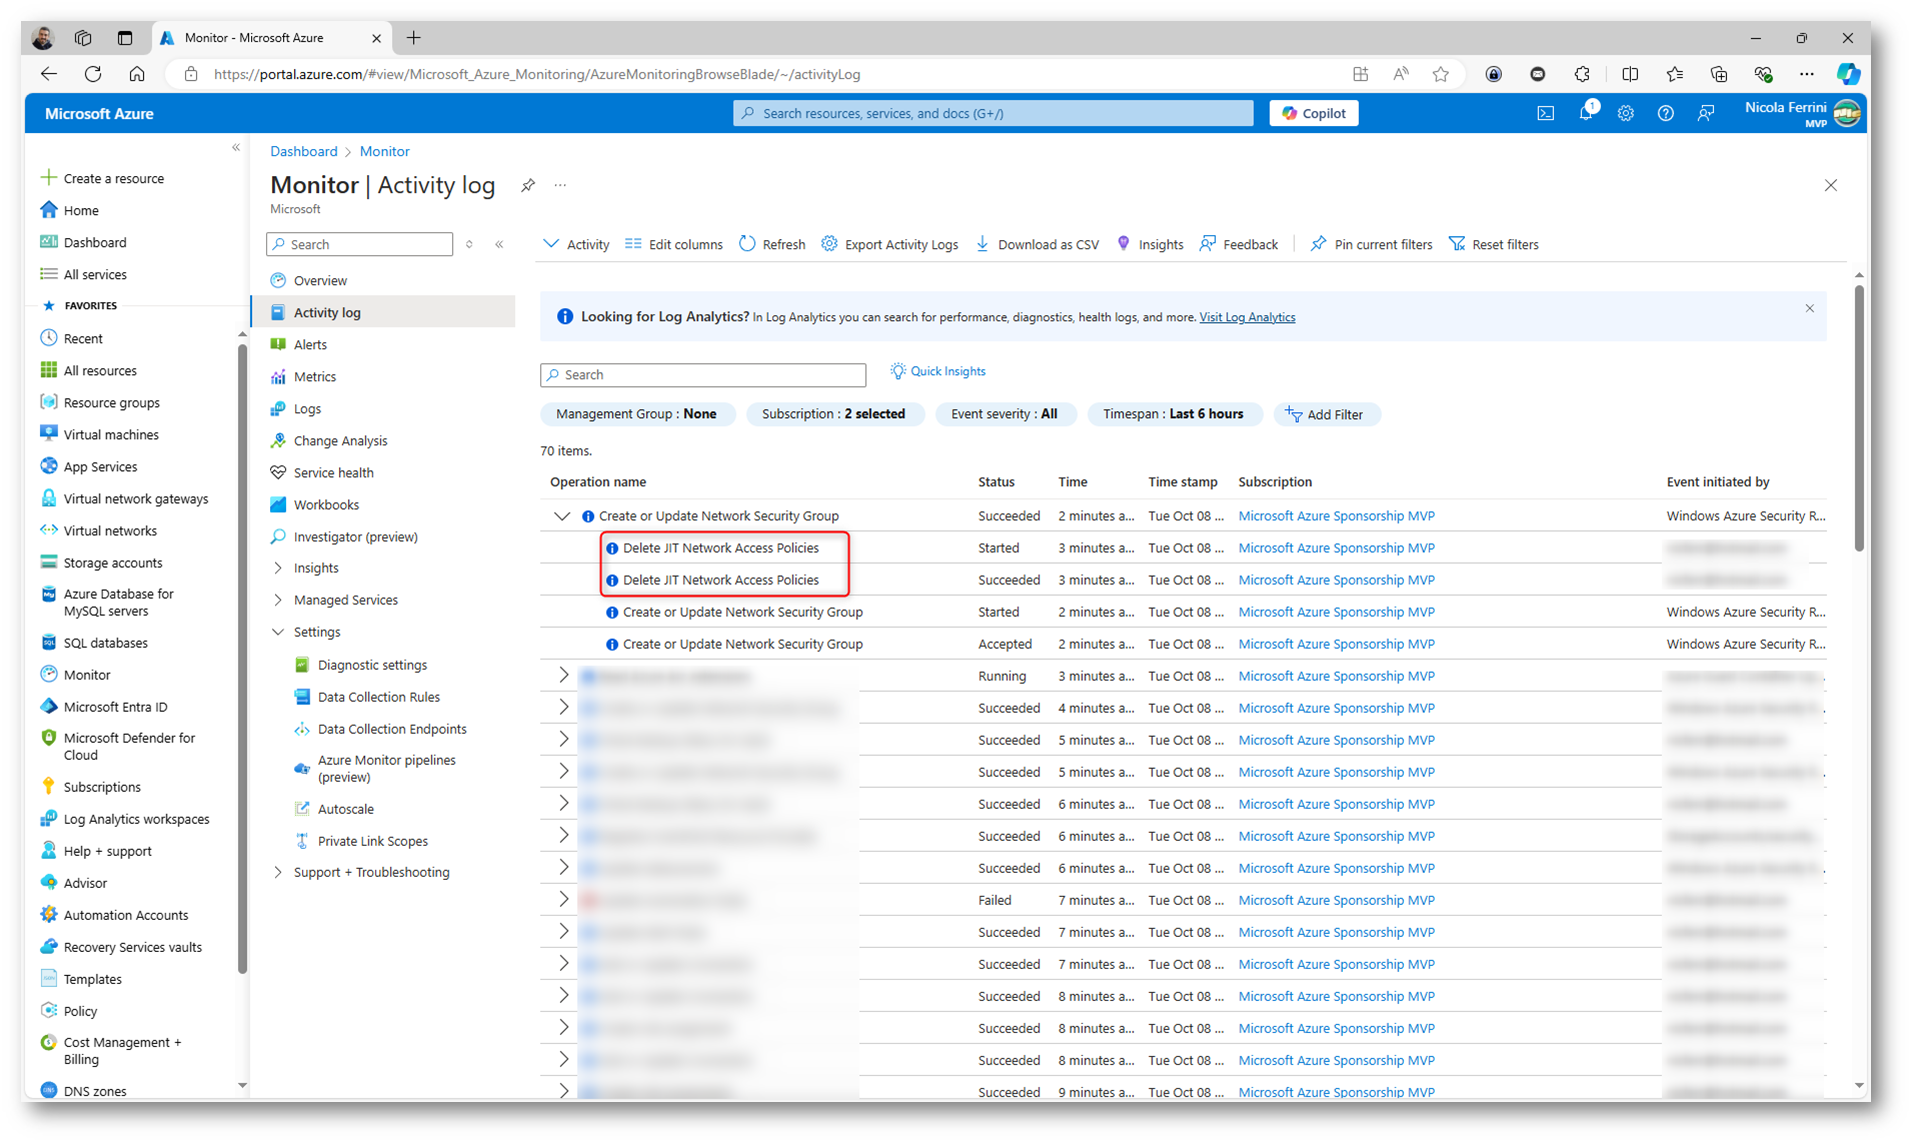Image resolution: width=1913 pixels, height=1144 pixels.
Task: Open Diagnostic settings
Action: tap(372, 665)
